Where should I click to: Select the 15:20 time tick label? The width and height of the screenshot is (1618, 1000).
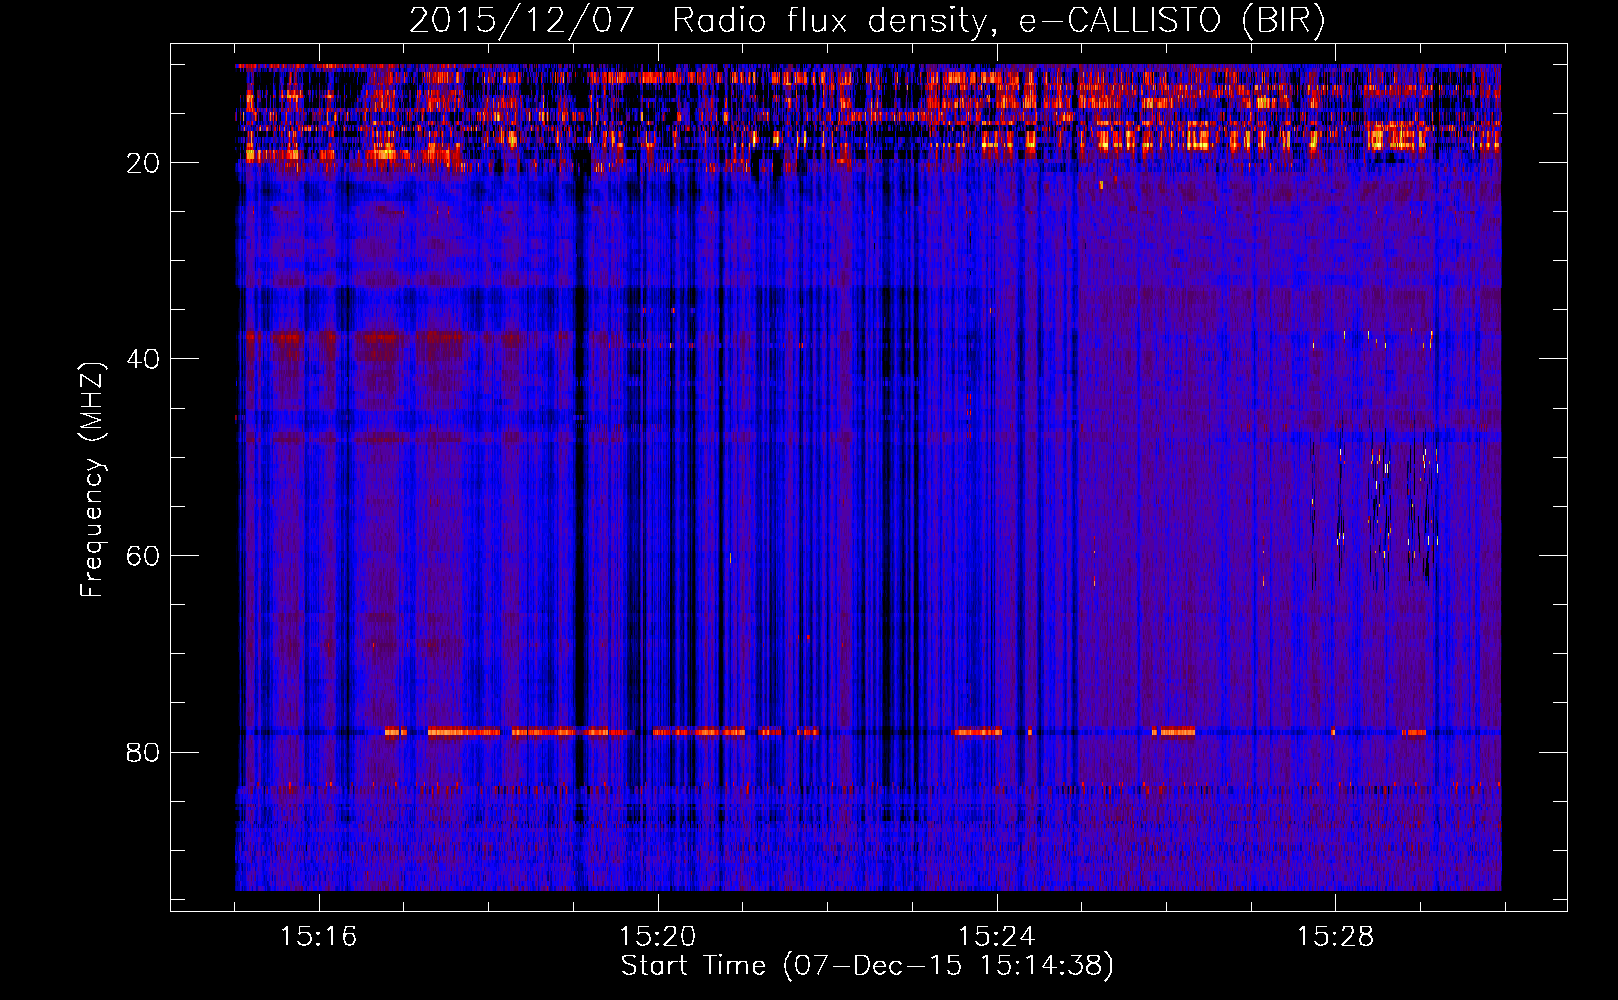tap(657, 937)
